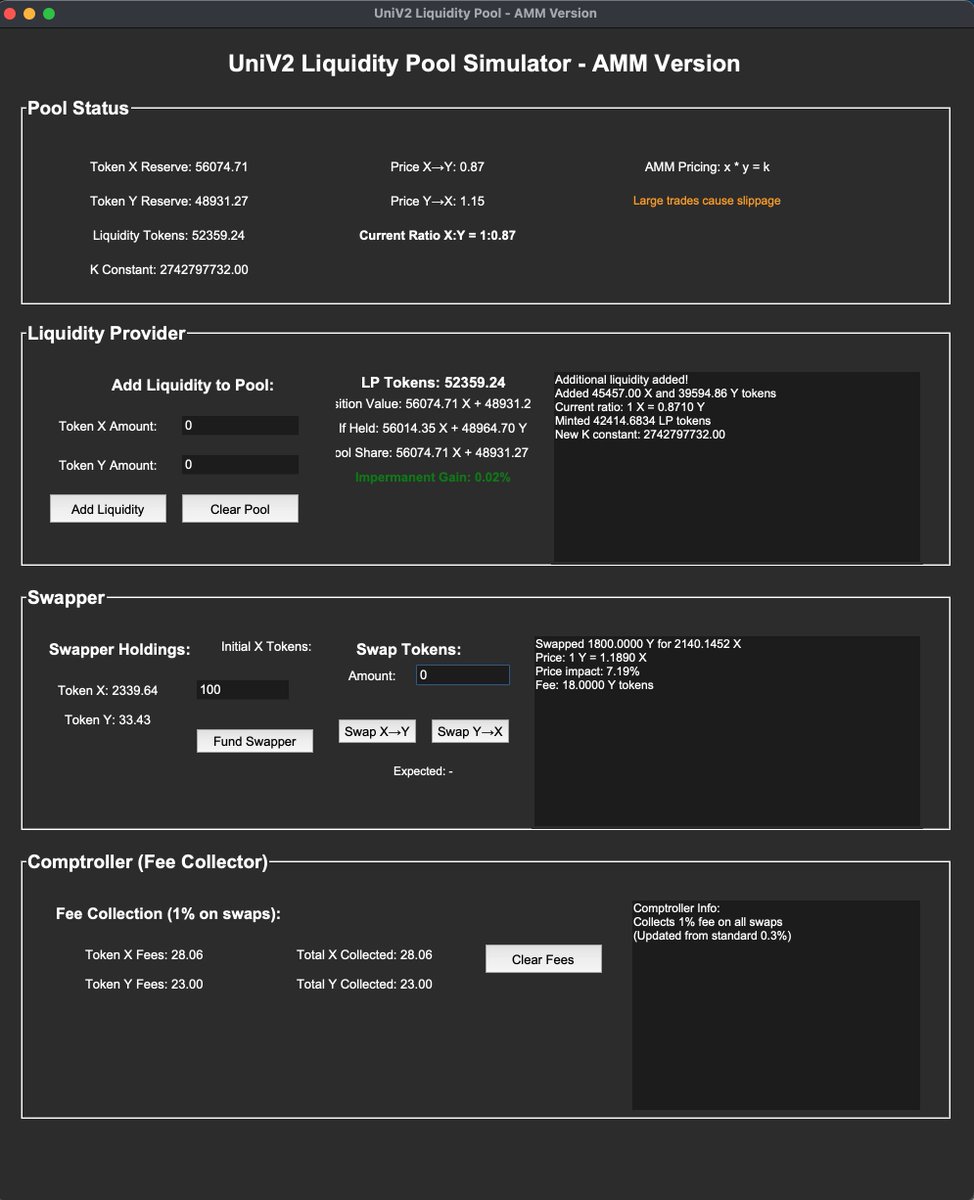The width and height of the screenshot is (974, 1200).
Task: Click inside the Swapper log text box
Action: pyautogui.click(x=727, y=731)
